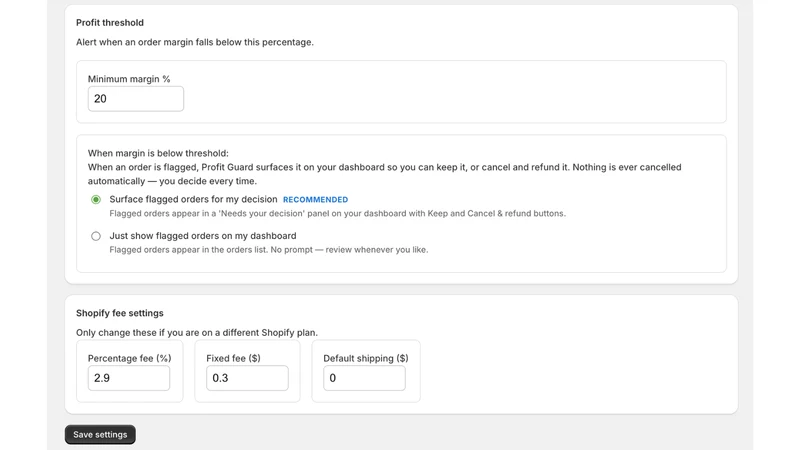Screen dimensions: 800x450
Task: Click 'Alert when an order margin falls below' text
Action: pyautogui.click(x=195, y=42)
